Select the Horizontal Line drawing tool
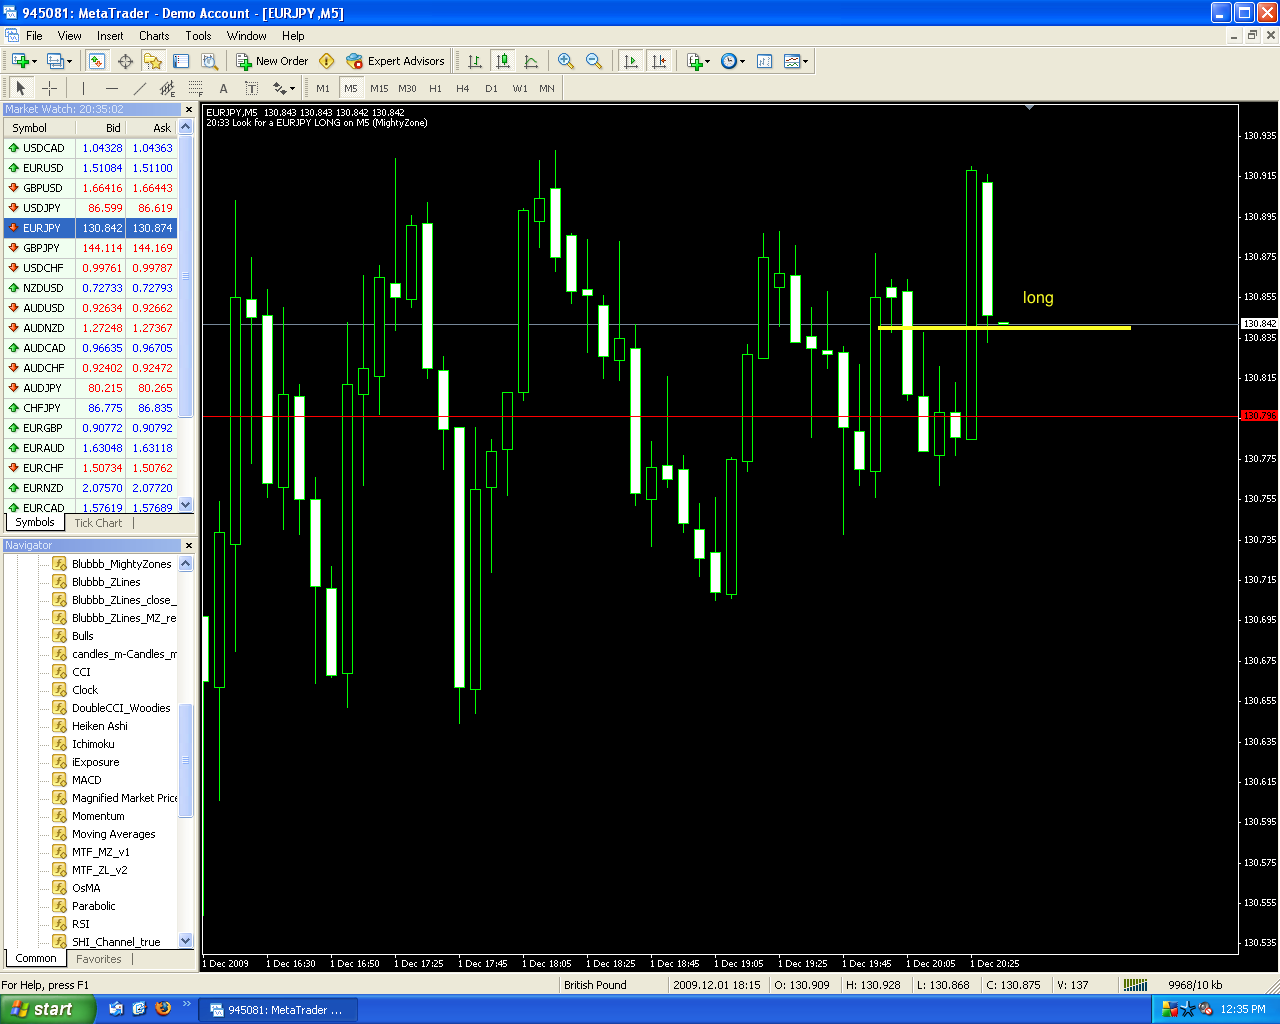1280x1024 pixels. tap(111, 88)
